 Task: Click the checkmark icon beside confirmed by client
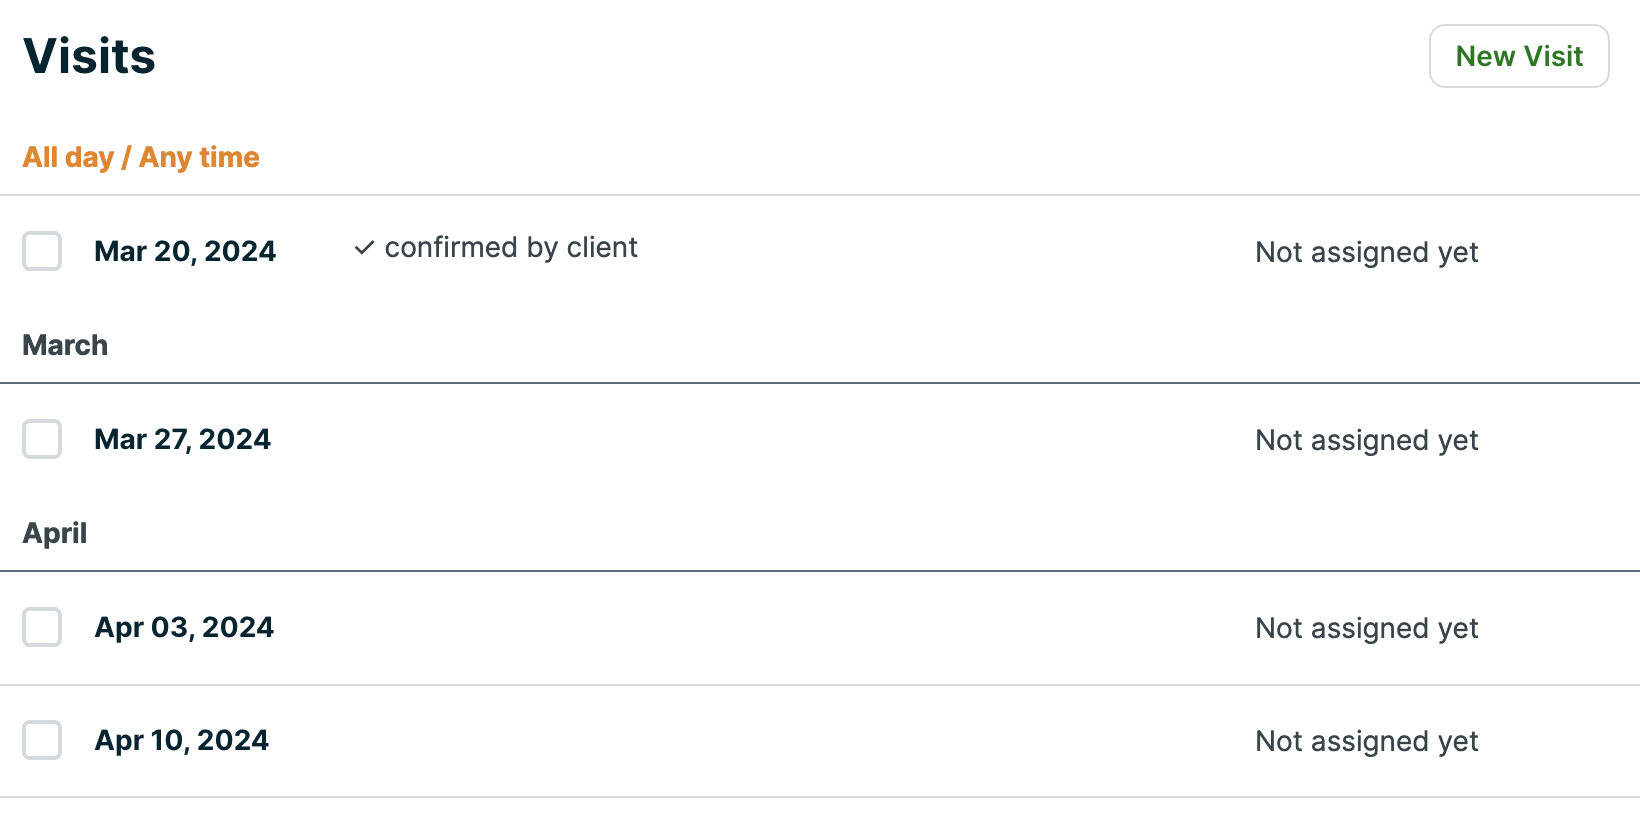pyautogui.click(x=365, y=248)
